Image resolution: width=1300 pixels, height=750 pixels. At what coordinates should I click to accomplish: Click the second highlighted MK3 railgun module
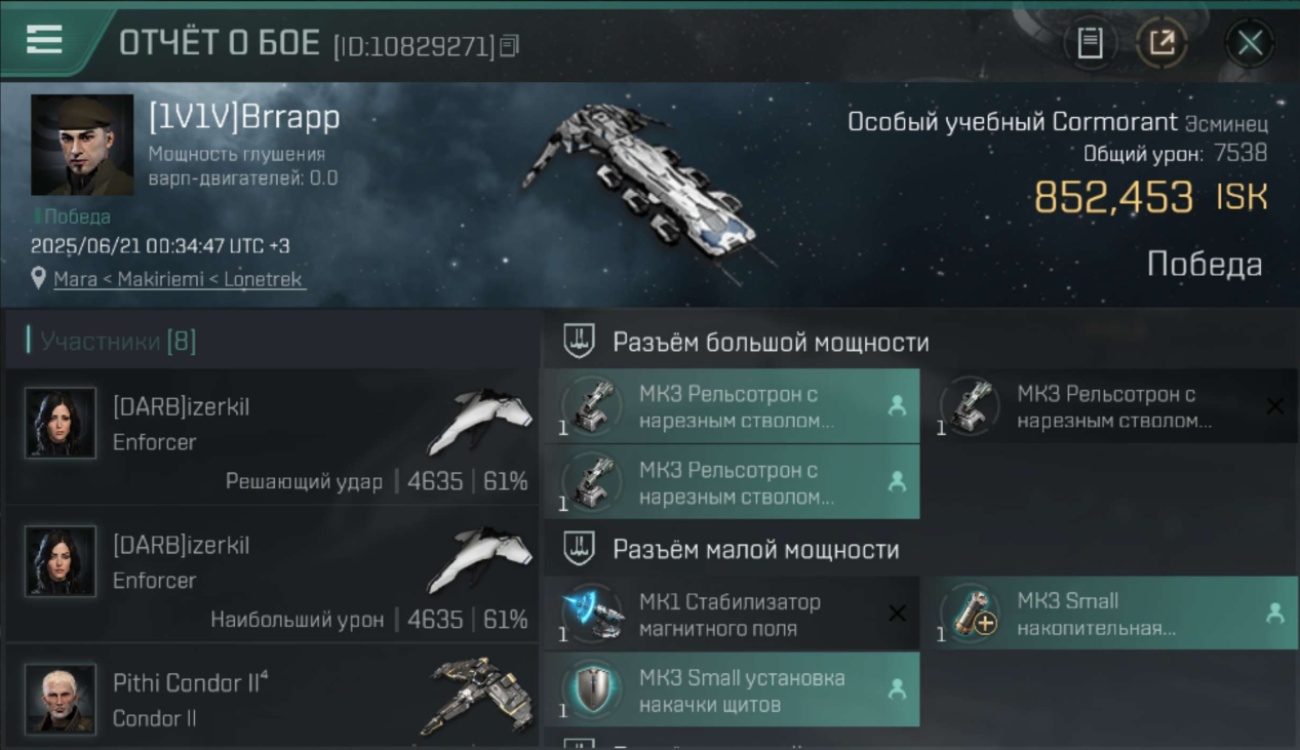[731, 483]
